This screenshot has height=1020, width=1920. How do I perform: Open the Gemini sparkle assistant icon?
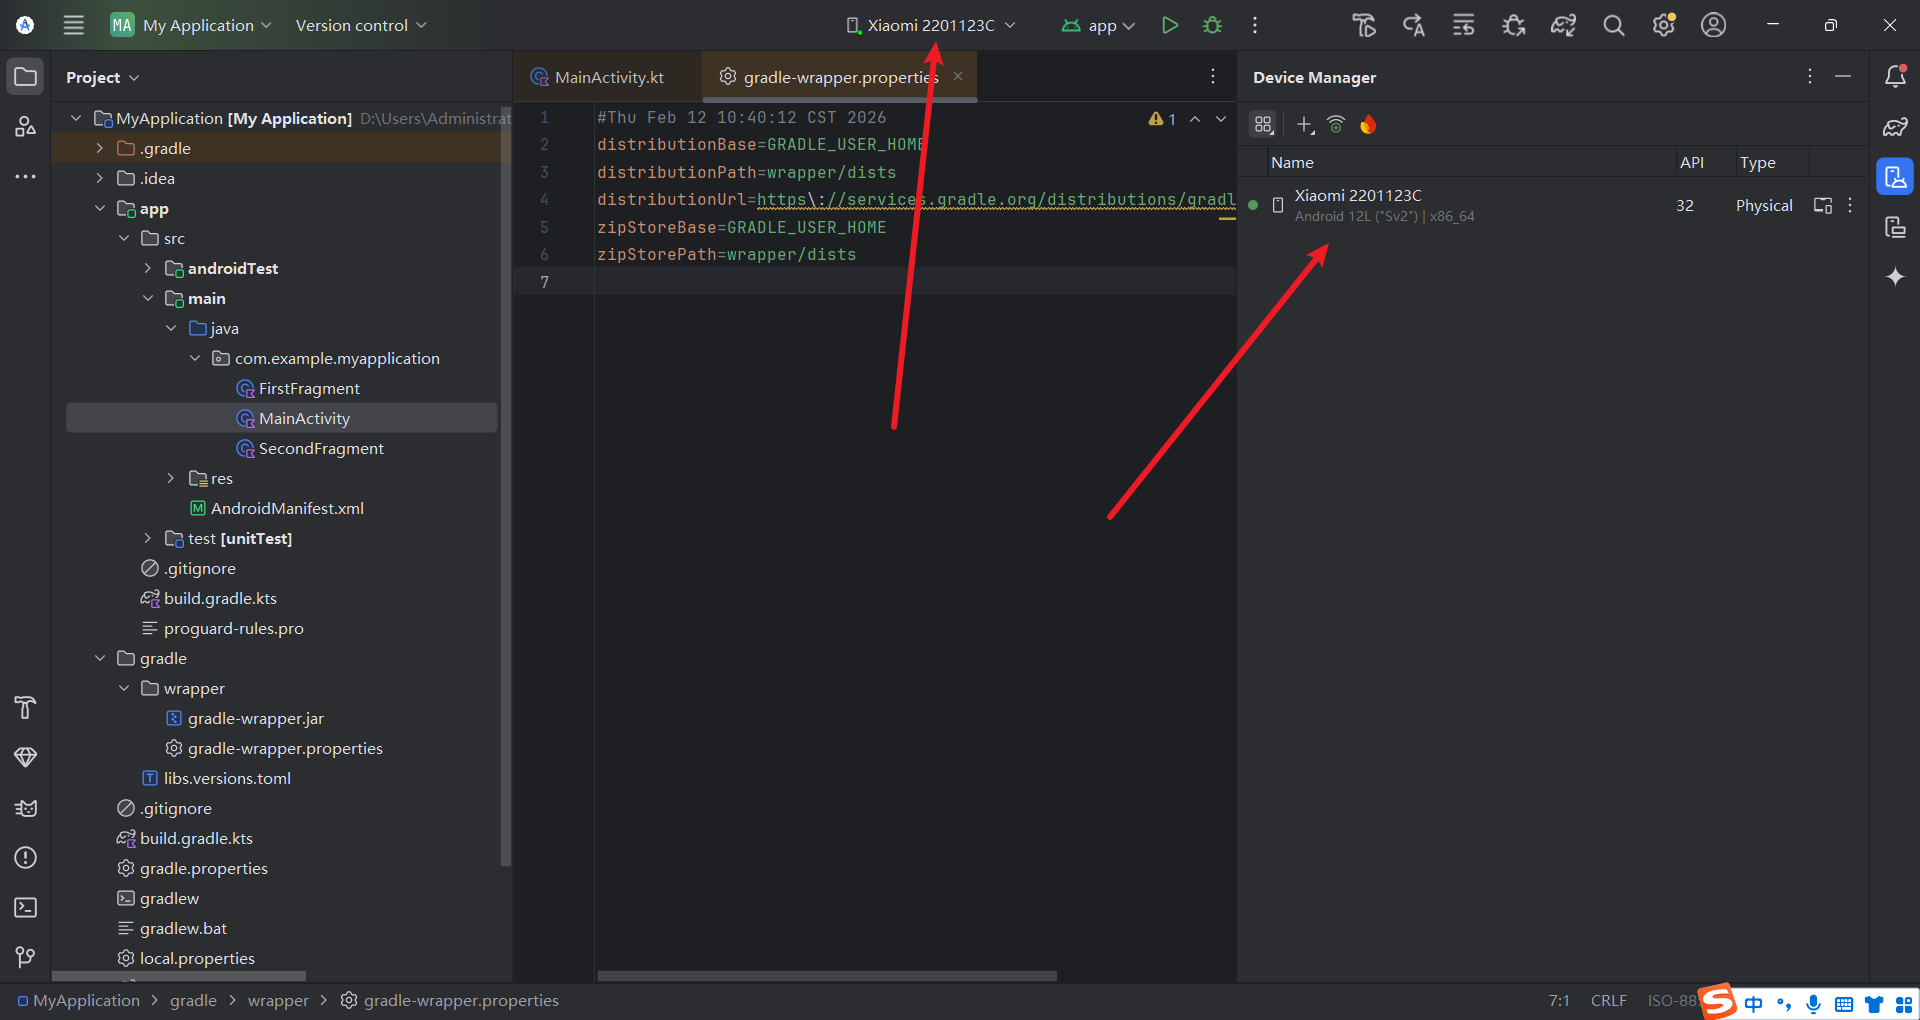1895,277
